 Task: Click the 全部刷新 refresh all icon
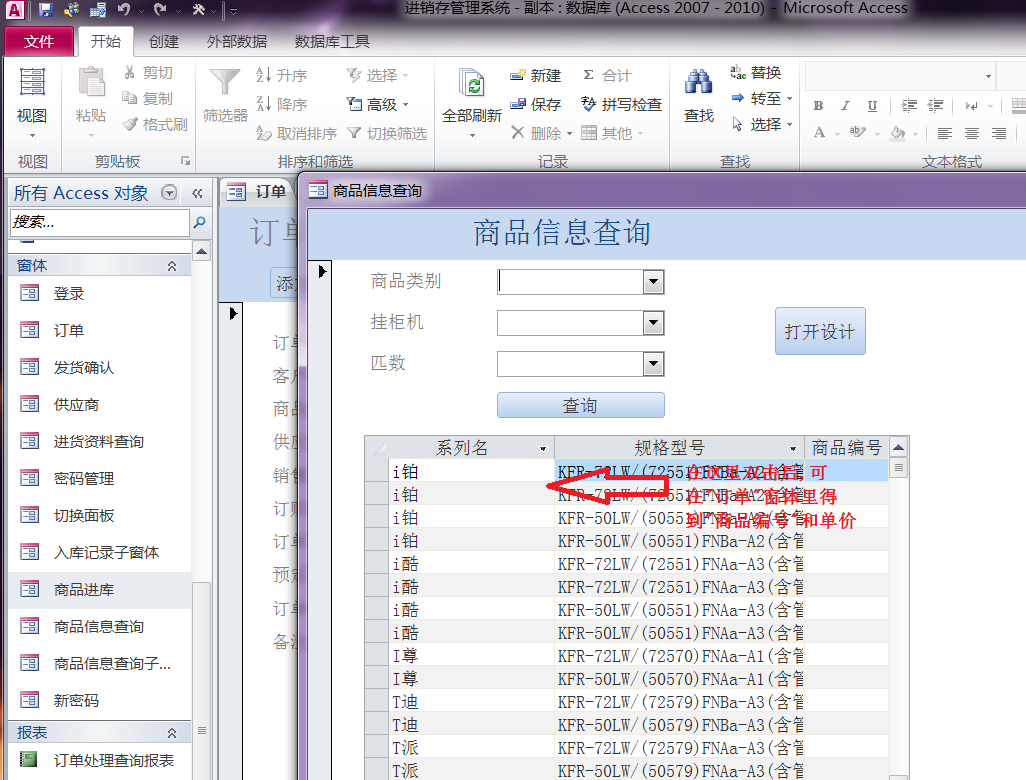coord(471,84)
